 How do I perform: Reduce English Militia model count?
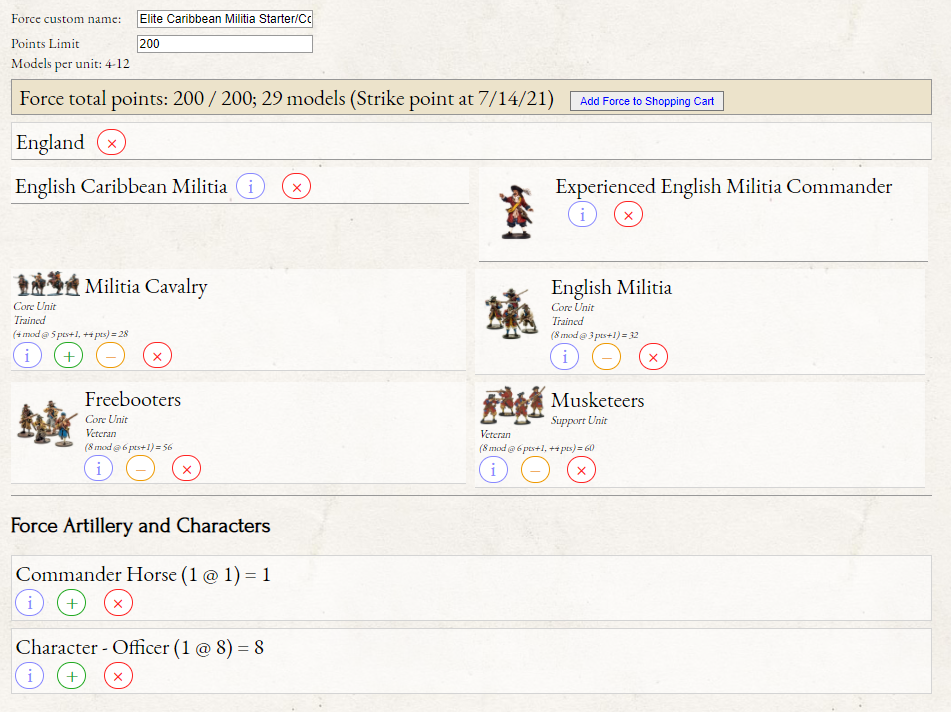point(606,356)
